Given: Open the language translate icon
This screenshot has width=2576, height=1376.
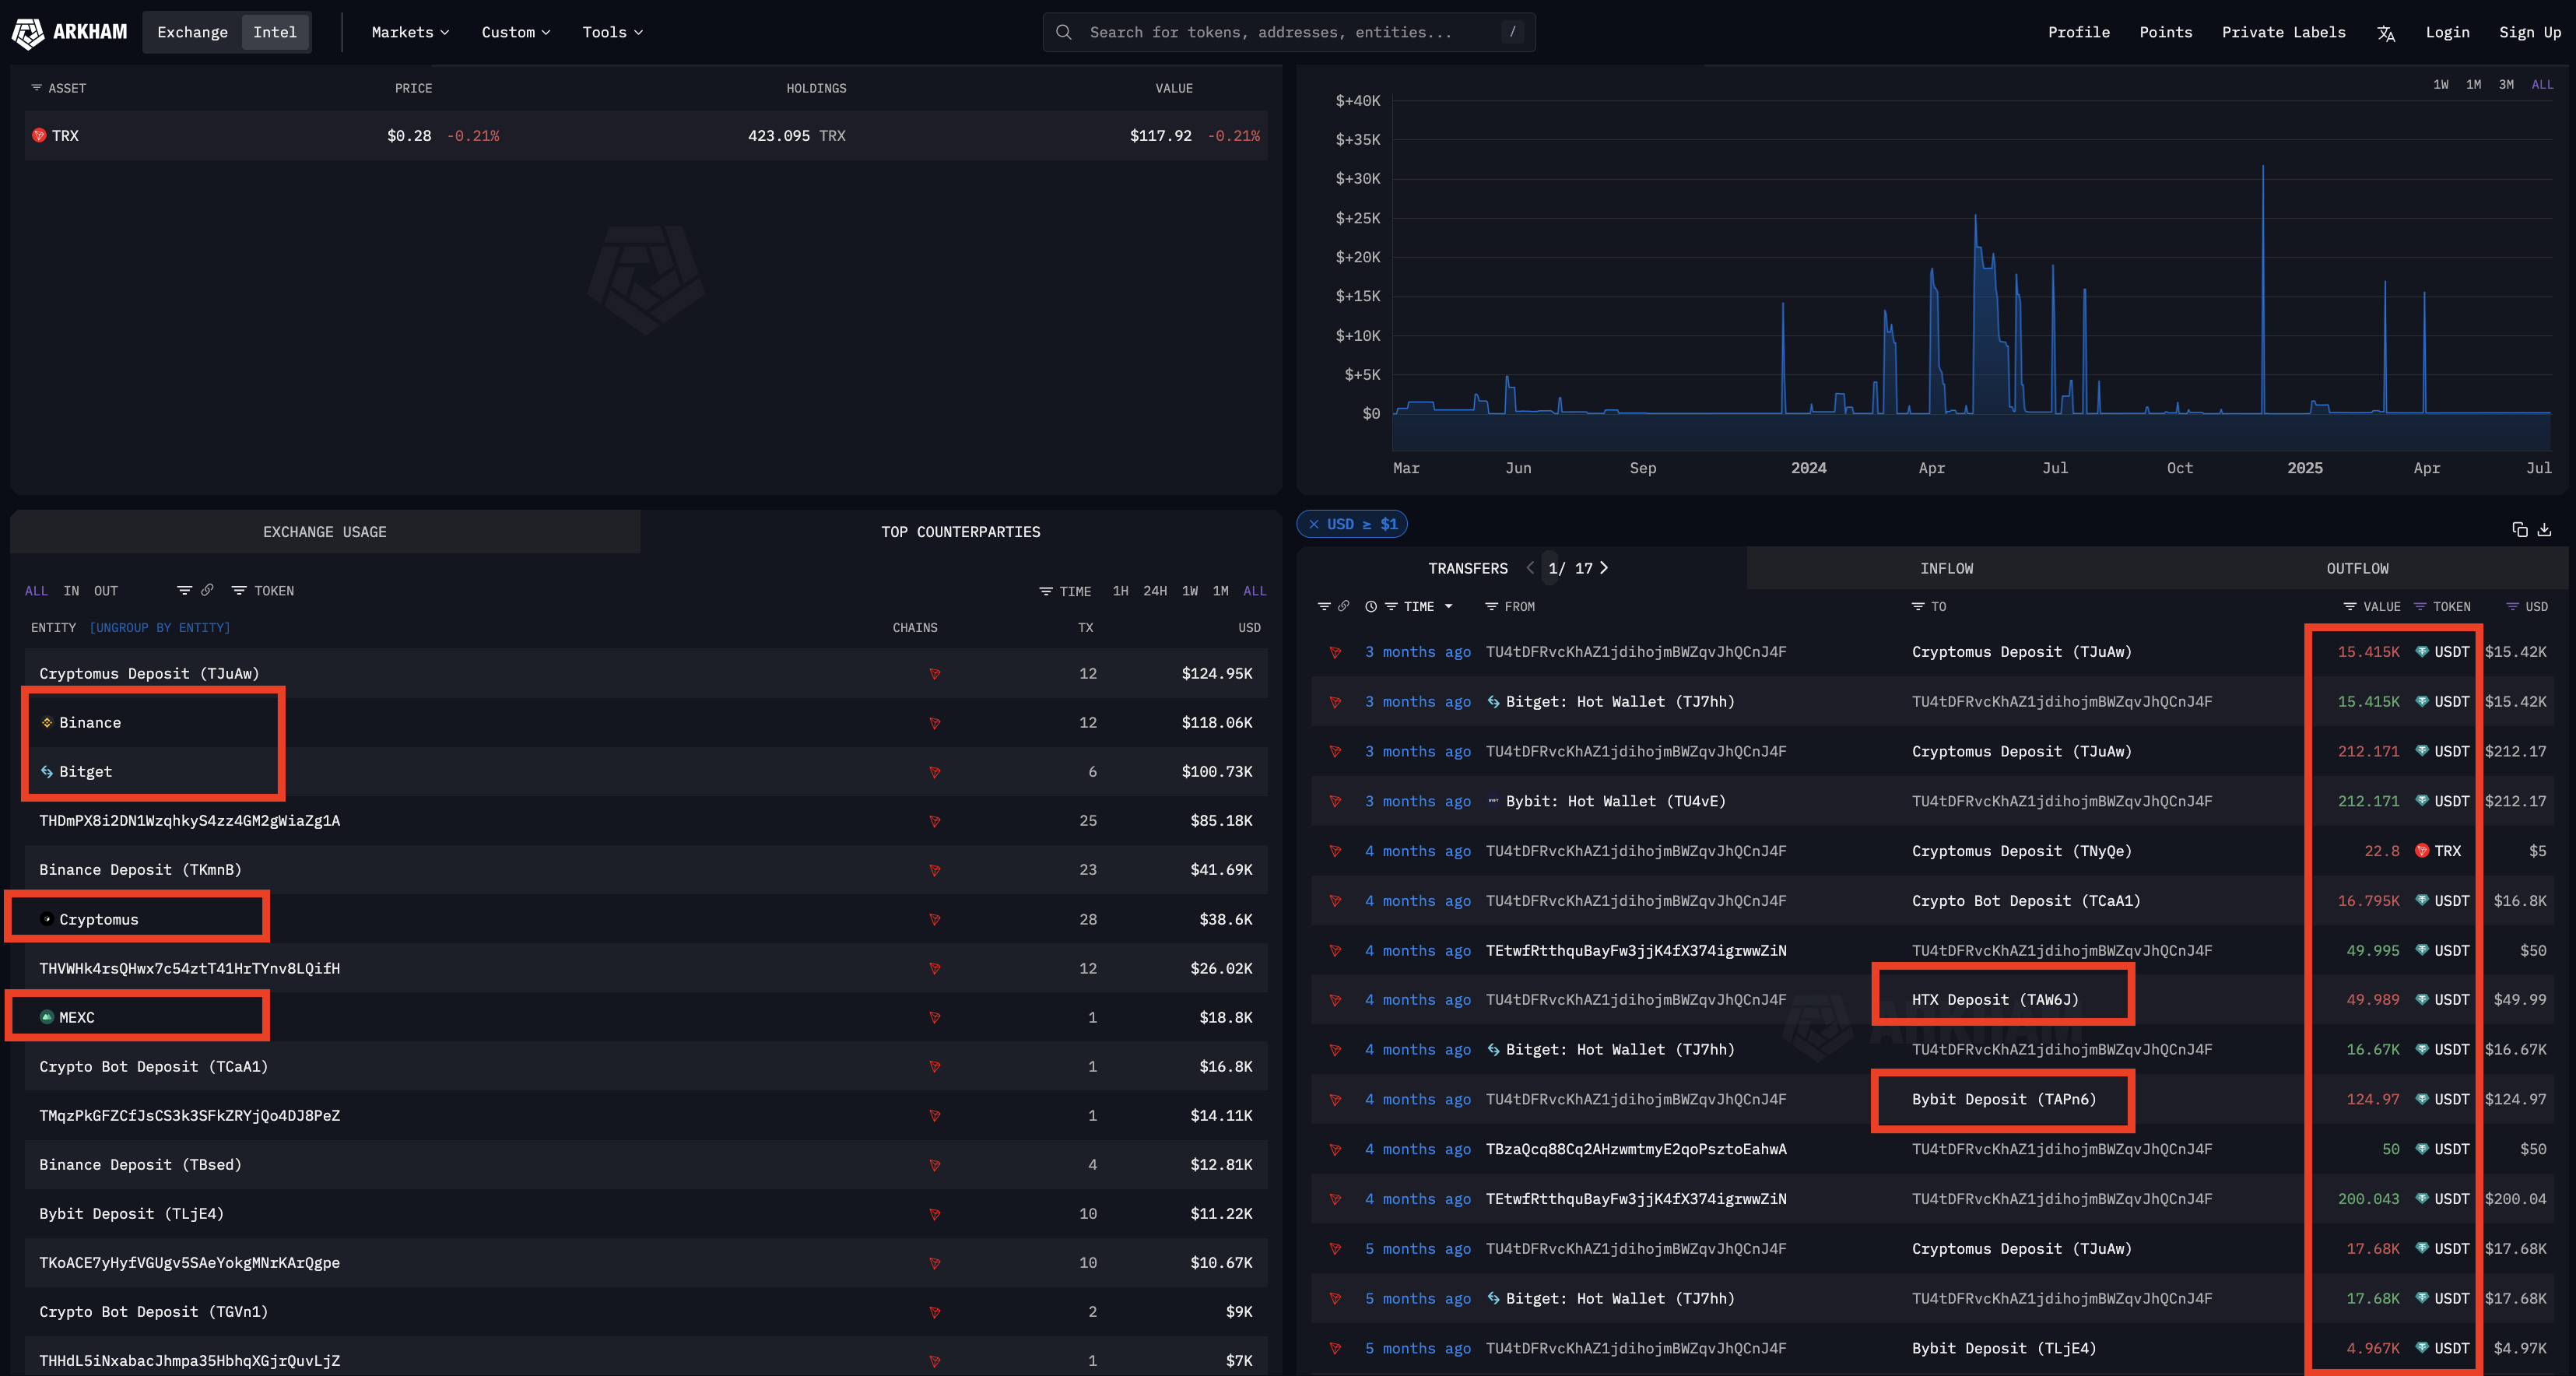Looking at the screenshot, I should coord(2386,33).
